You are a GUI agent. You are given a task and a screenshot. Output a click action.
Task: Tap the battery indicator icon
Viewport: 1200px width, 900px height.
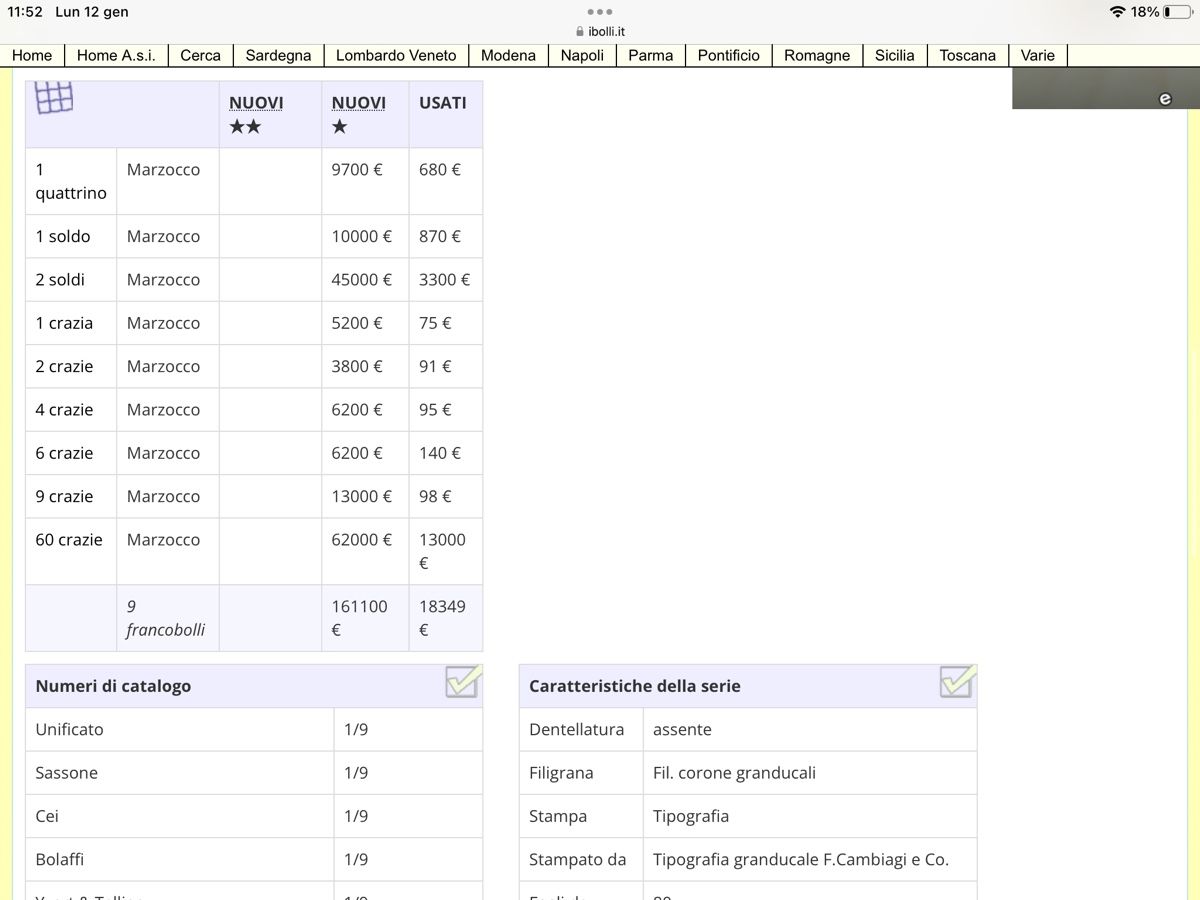[1177, 12]
